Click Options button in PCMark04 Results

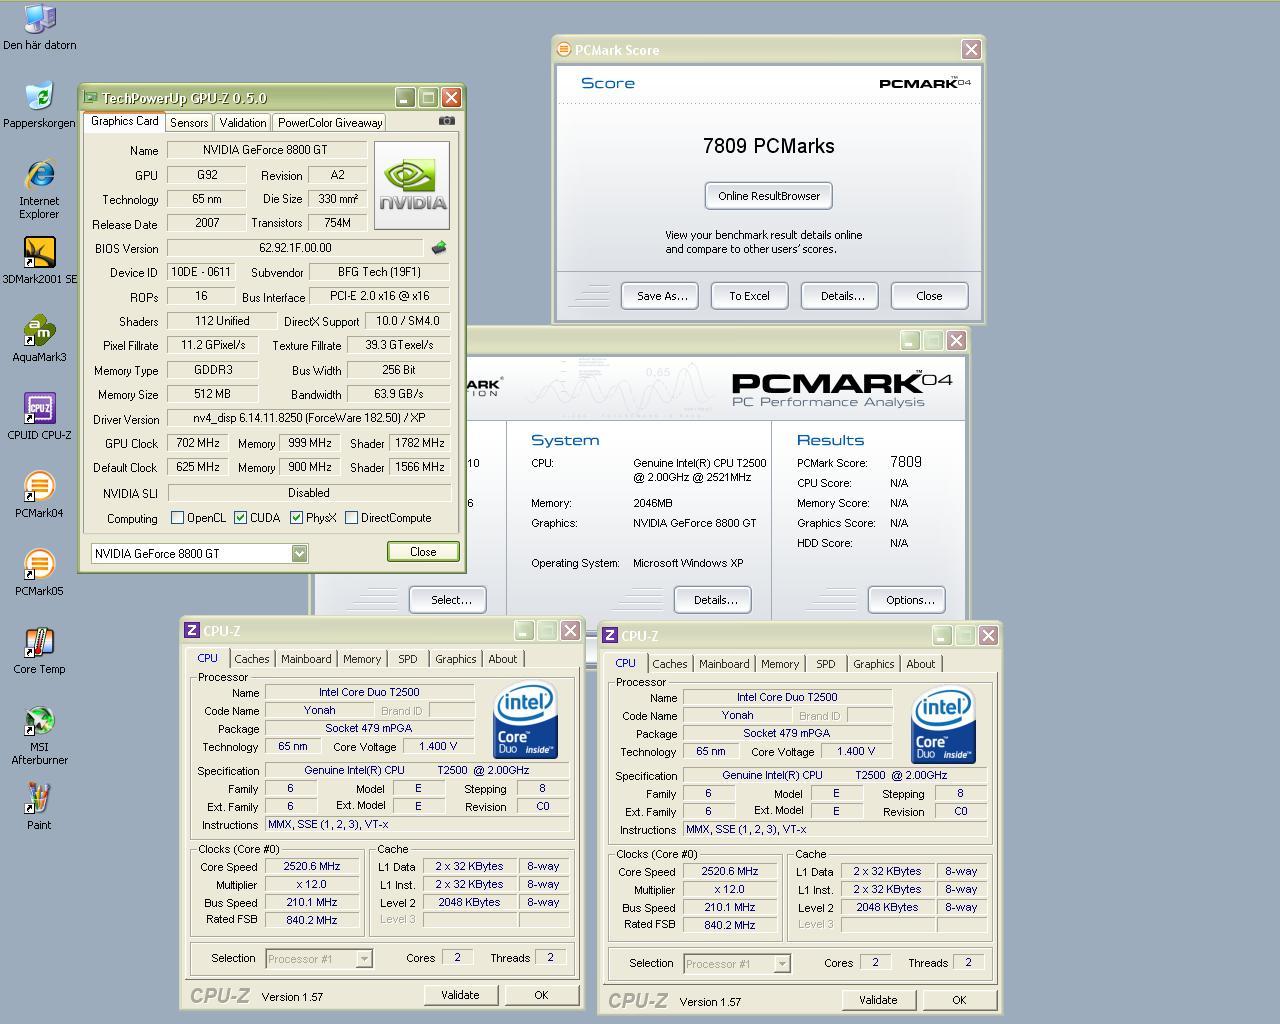pos(909,600)
